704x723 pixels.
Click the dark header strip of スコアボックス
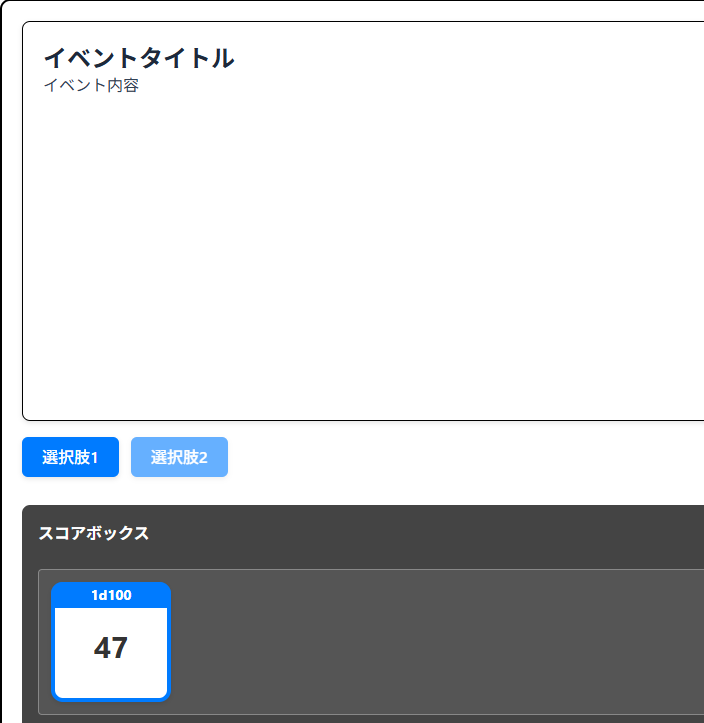[400, 533]
